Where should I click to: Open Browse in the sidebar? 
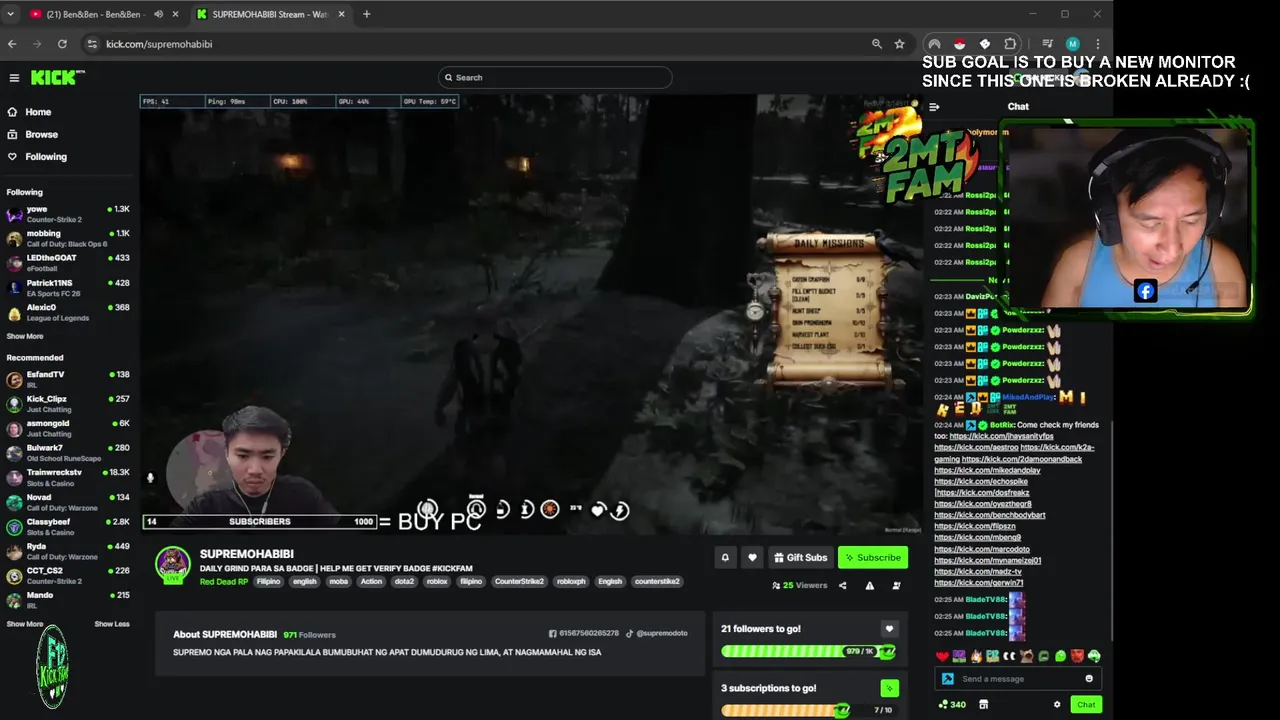pyautogui.click(x=41, y=134)
